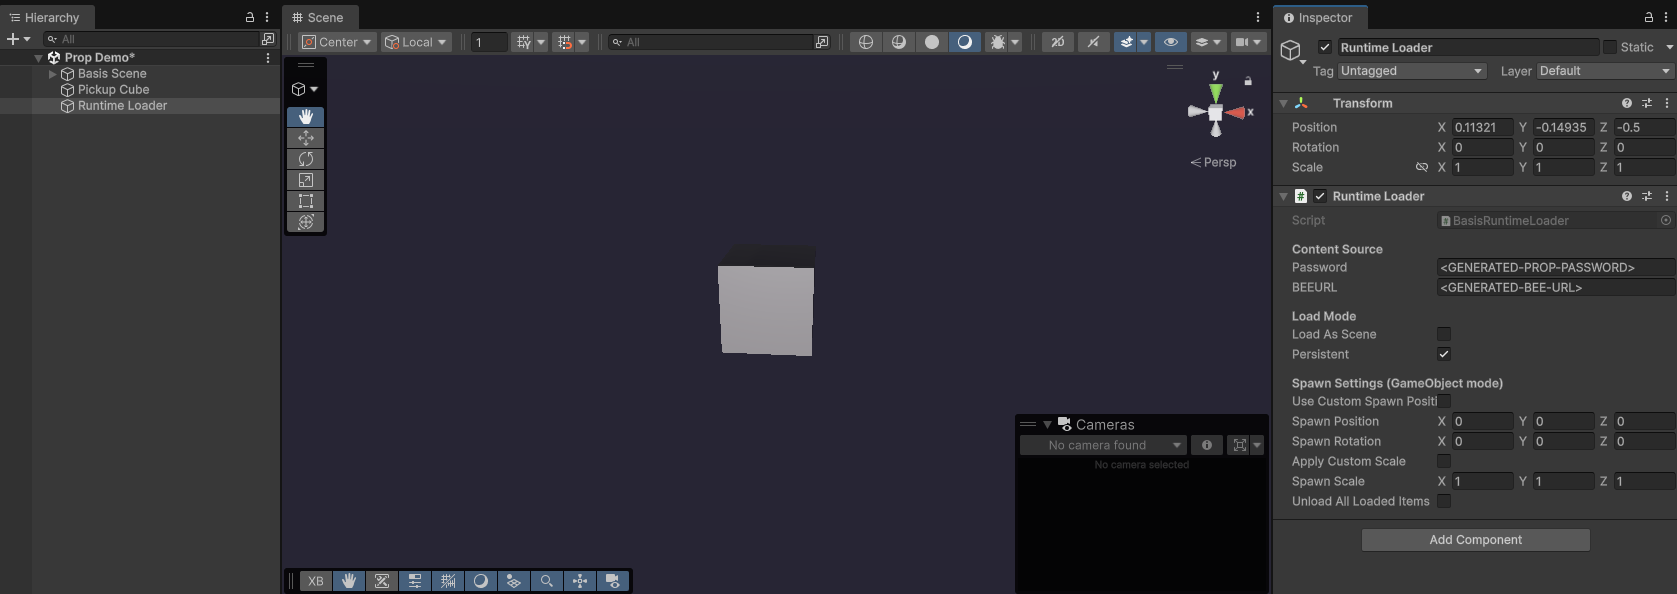Screen dimensions: 1677x594
Task: Click the Add Component button
Action: click(x=1476, y=540)
